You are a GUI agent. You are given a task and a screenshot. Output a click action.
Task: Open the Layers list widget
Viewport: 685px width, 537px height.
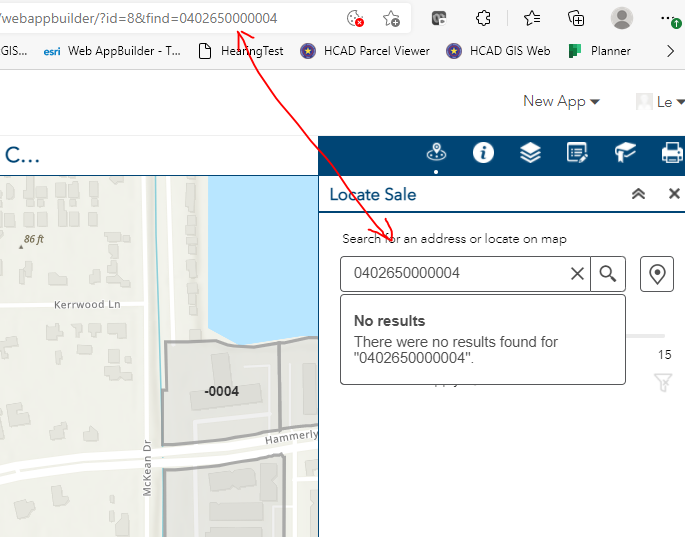(530, 153)
